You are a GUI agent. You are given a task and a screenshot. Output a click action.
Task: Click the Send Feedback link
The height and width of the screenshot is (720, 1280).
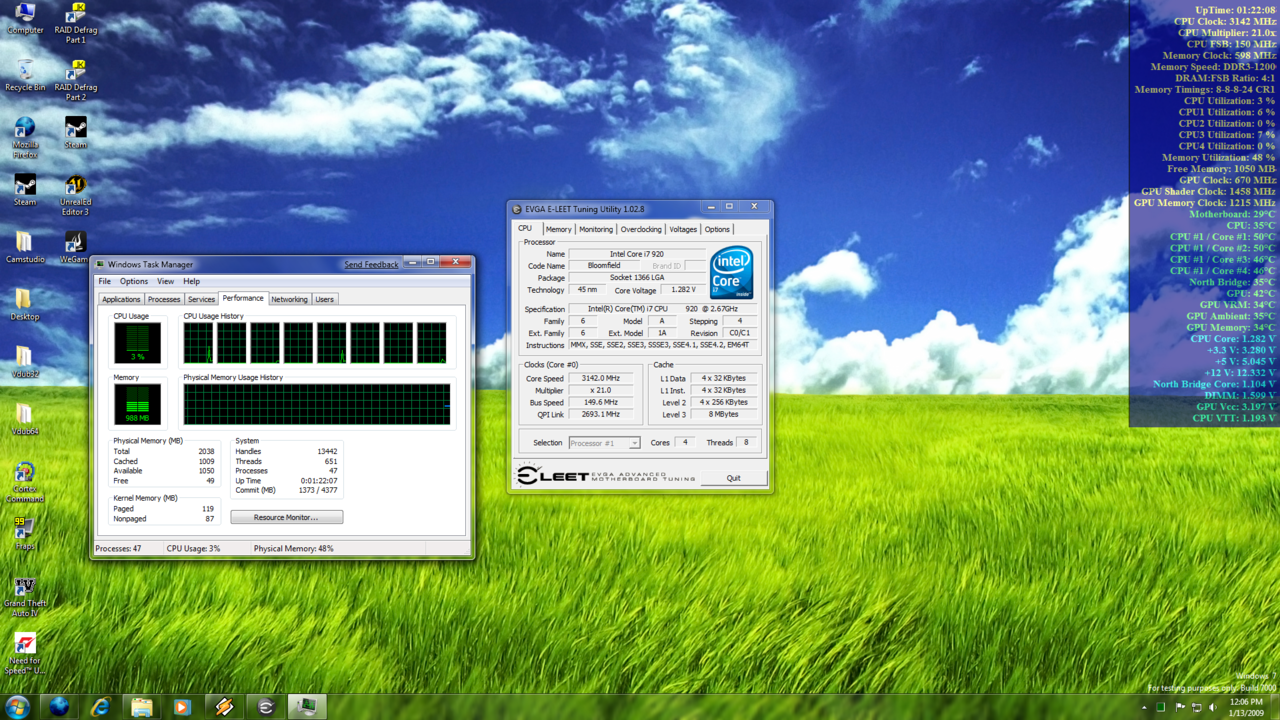point(371,264)
